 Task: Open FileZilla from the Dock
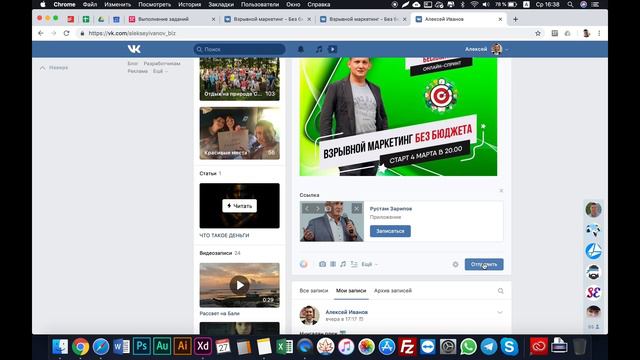[x=407, y=347]
